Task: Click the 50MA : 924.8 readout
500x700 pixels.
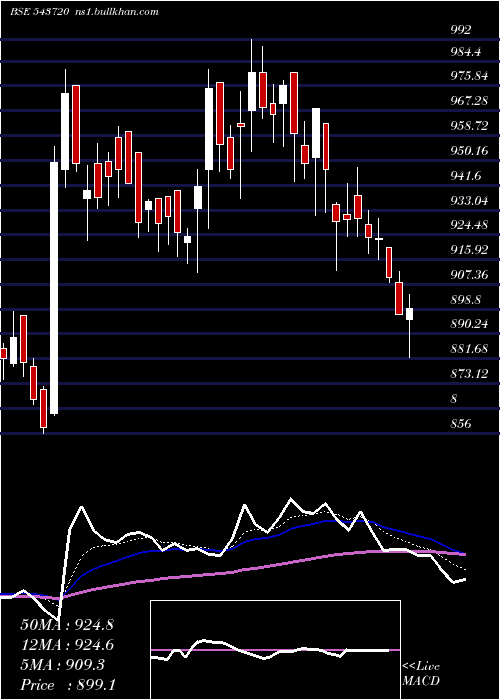Action: click(67, 625)
